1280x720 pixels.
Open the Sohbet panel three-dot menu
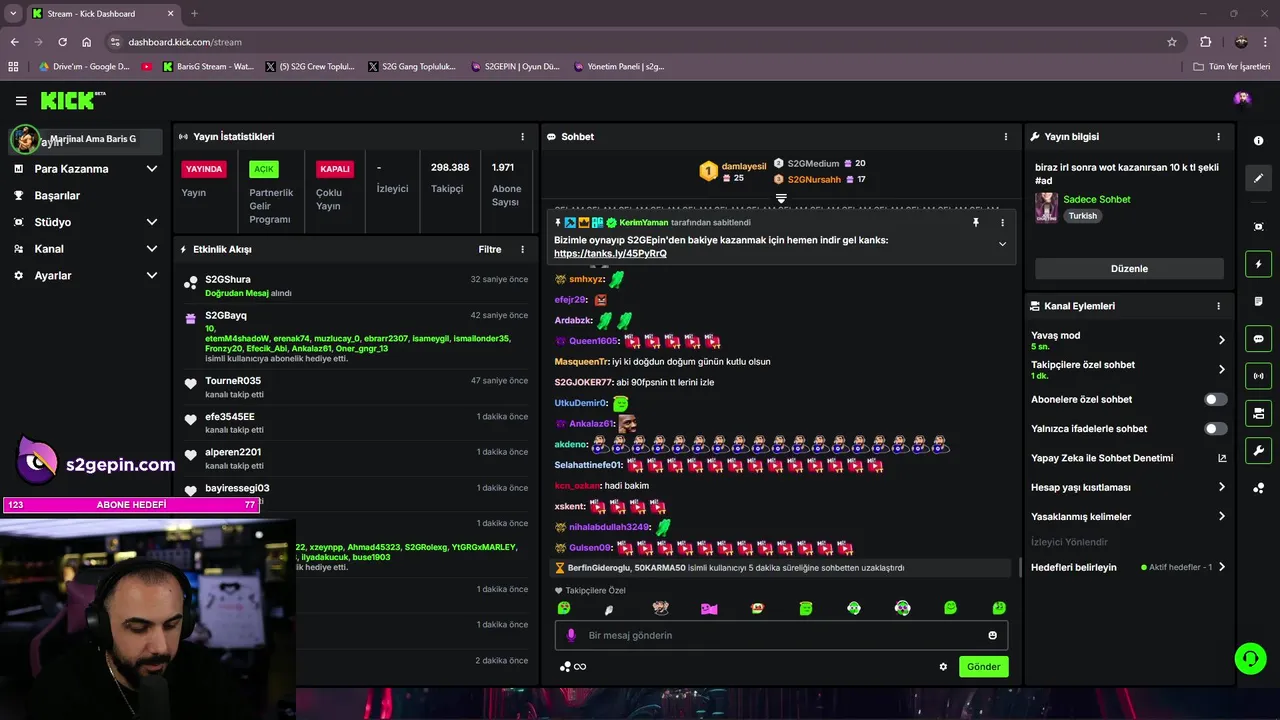(x=1006, y=137)
